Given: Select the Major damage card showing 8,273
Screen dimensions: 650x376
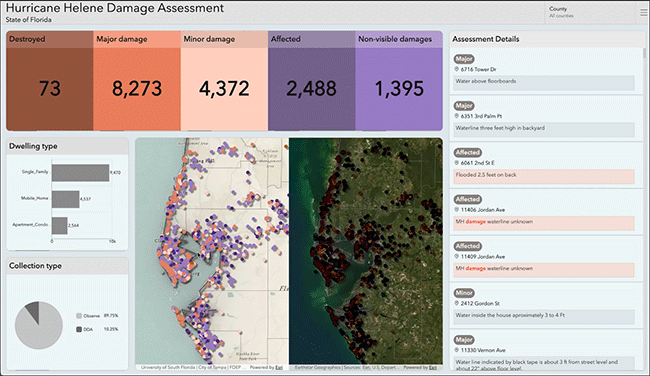Looking at the screenshot, I should 137,80.
